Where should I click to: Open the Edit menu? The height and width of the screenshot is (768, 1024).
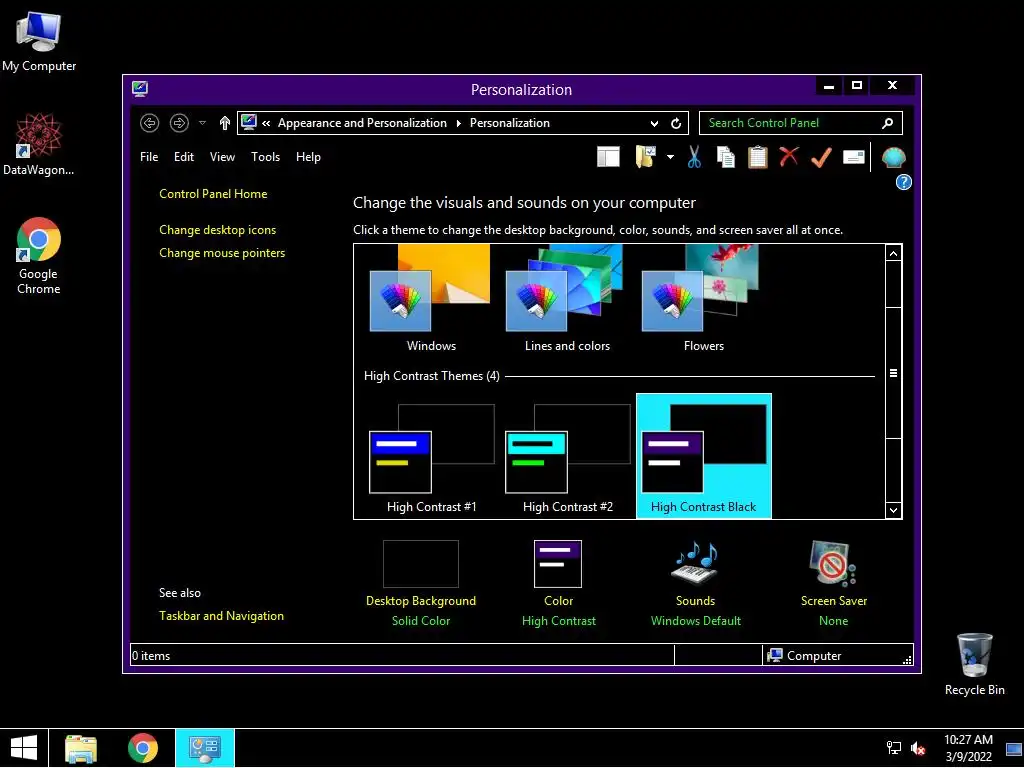(x=184, y=157)
